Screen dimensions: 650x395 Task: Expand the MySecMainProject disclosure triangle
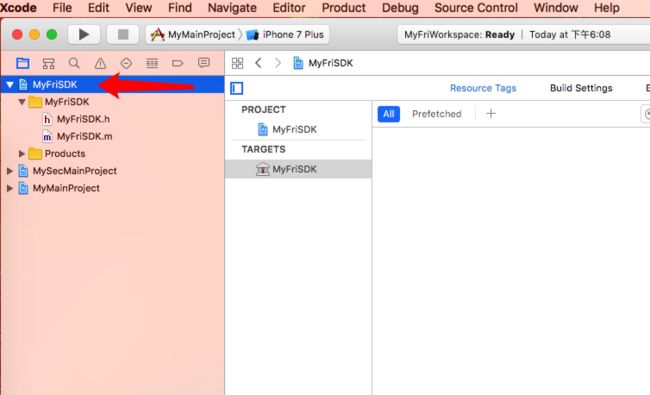coord(10,171)
